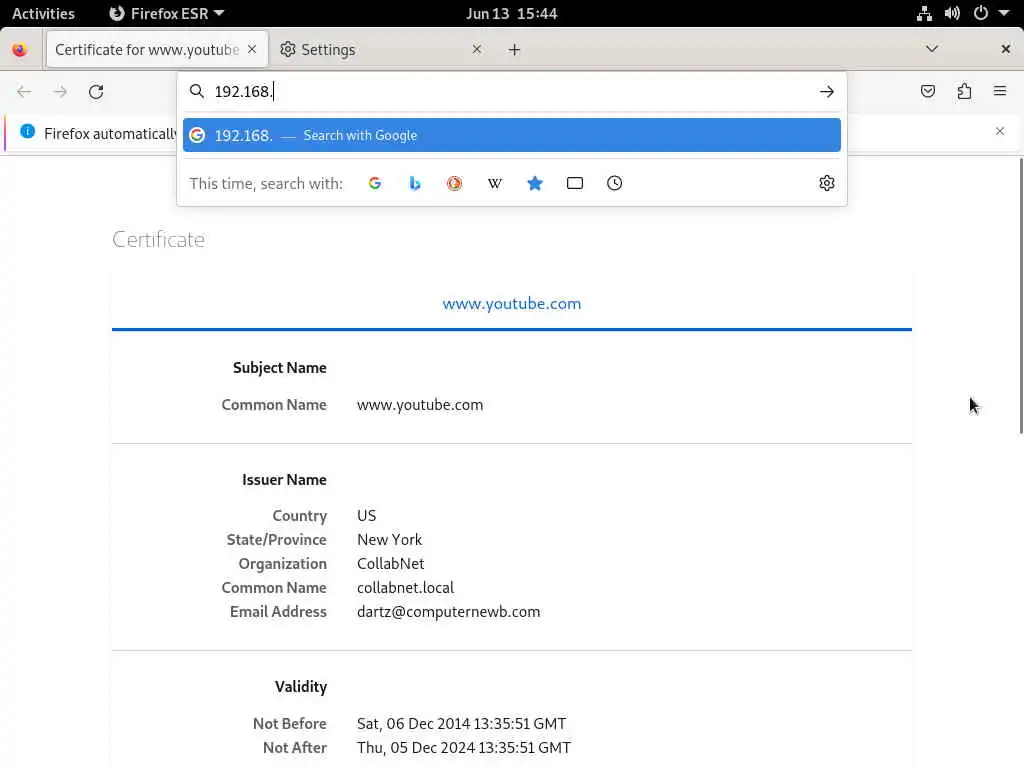Select the www.youtube.com certificate tab link
This screenshot has width=1024, height=768.
pos(511,304)
